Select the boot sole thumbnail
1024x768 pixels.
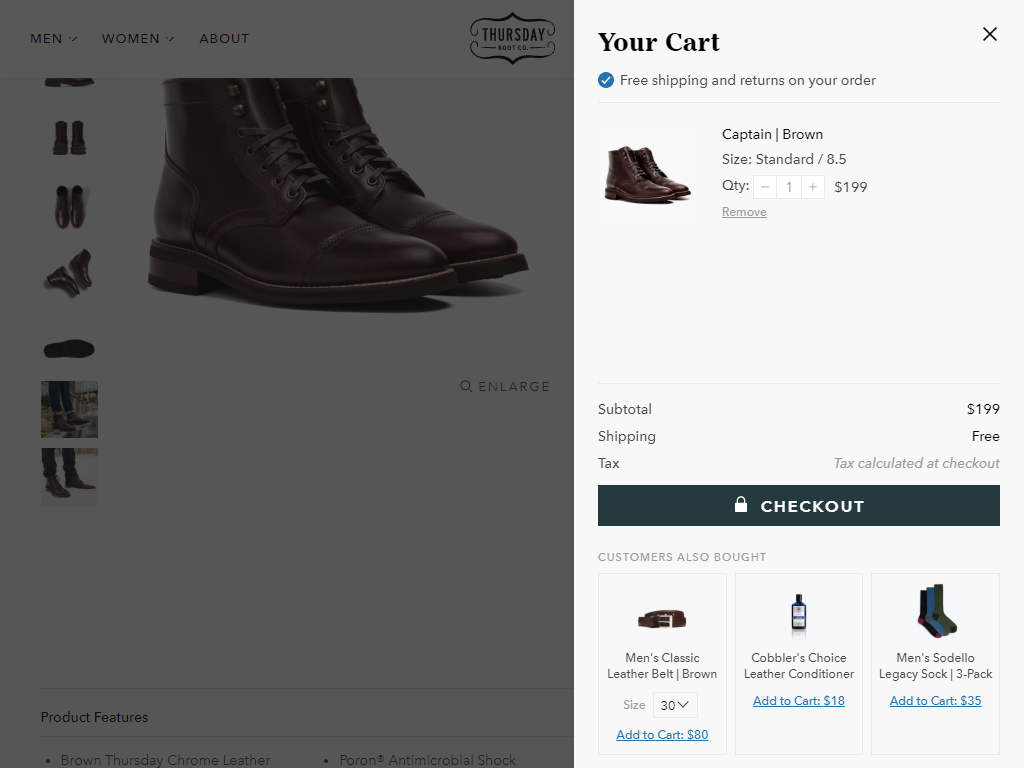[69, 348]
